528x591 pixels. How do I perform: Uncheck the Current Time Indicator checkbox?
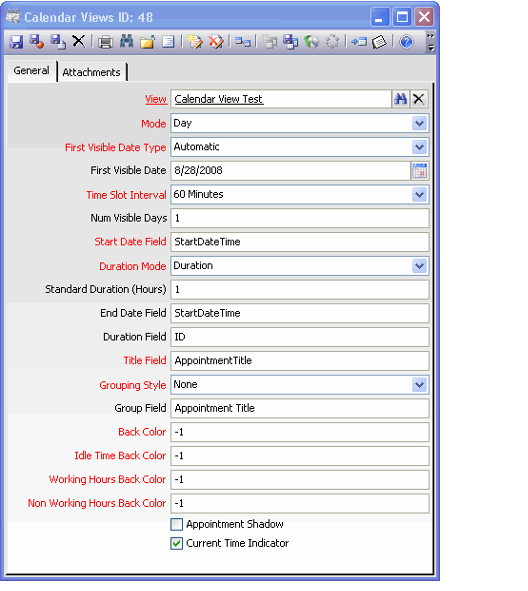[x=176, y=543]
